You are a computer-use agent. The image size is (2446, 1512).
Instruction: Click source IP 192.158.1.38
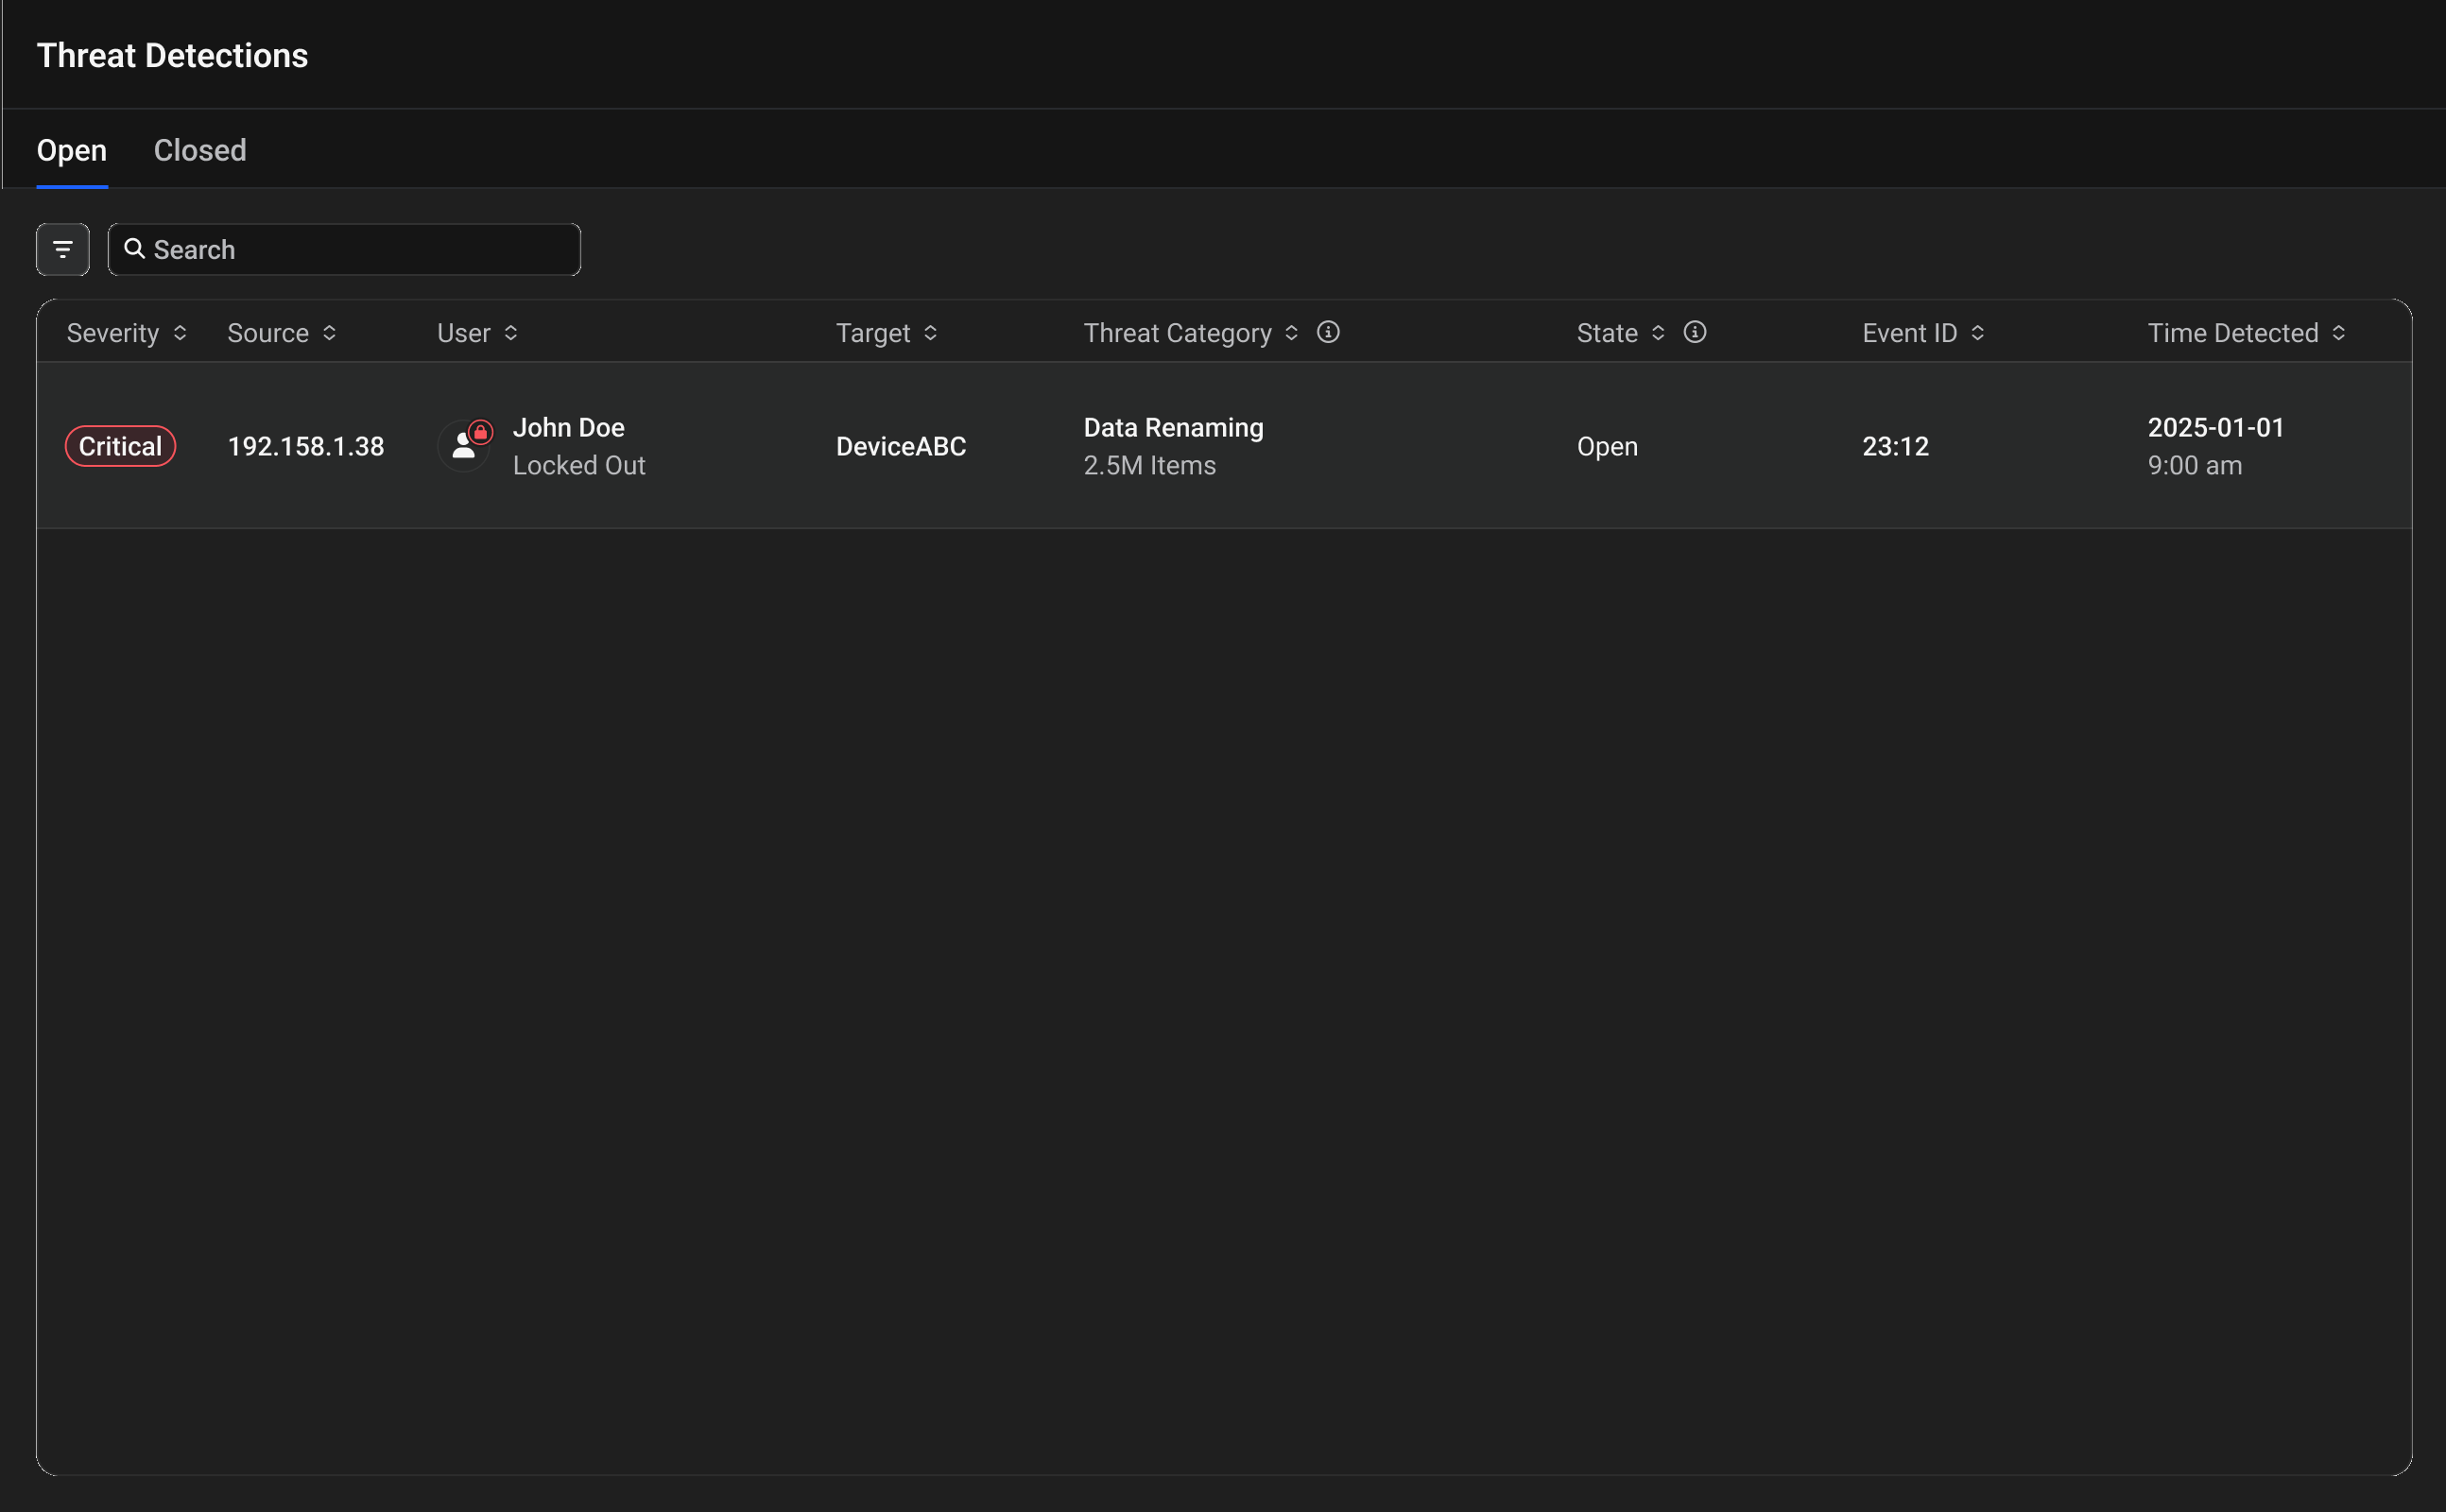coord(305,446)
